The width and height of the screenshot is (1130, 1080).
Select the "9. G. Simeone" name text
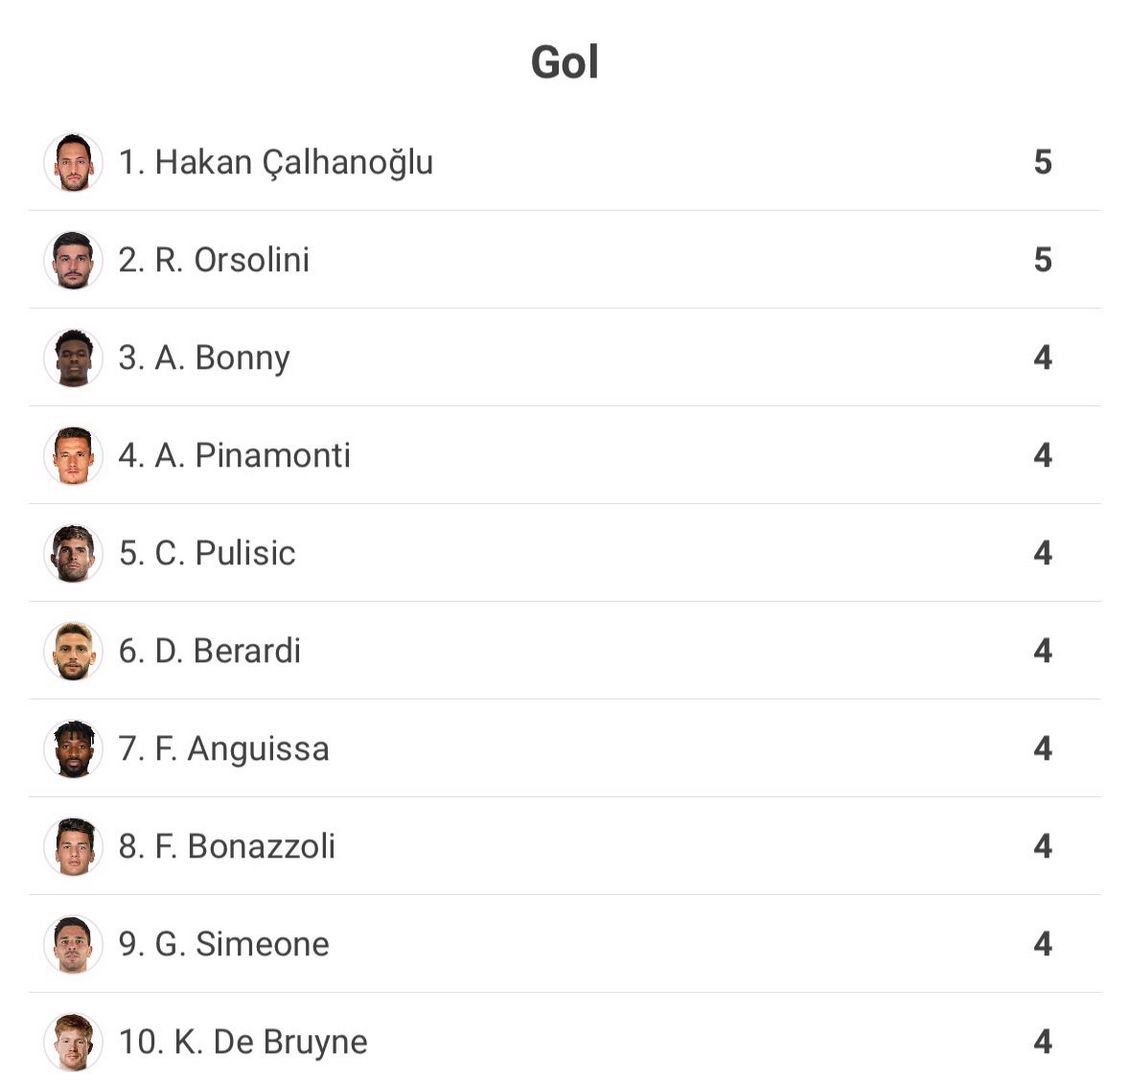point(224,944)
